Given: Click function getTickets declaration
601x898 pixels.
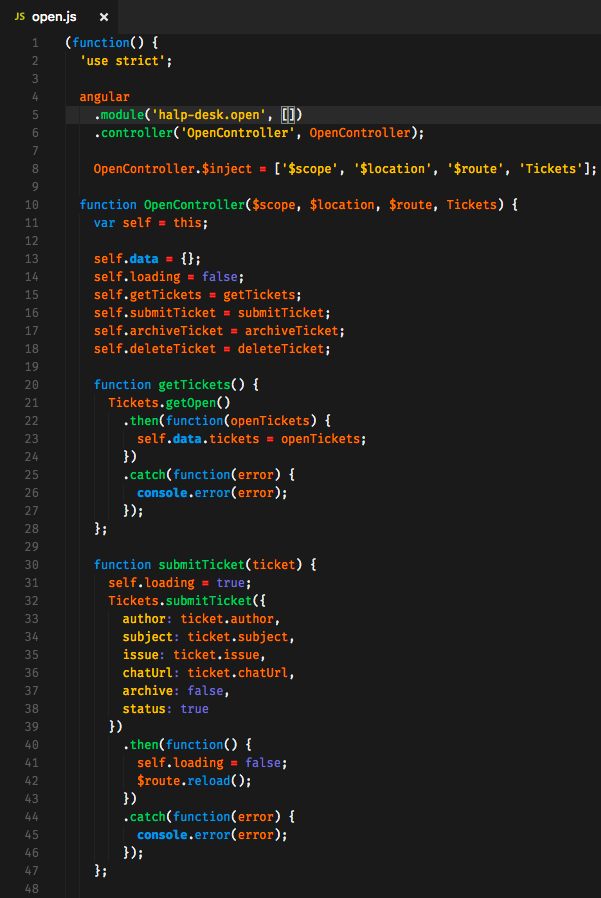Looking at the screenshot, I should click(176, 385).
